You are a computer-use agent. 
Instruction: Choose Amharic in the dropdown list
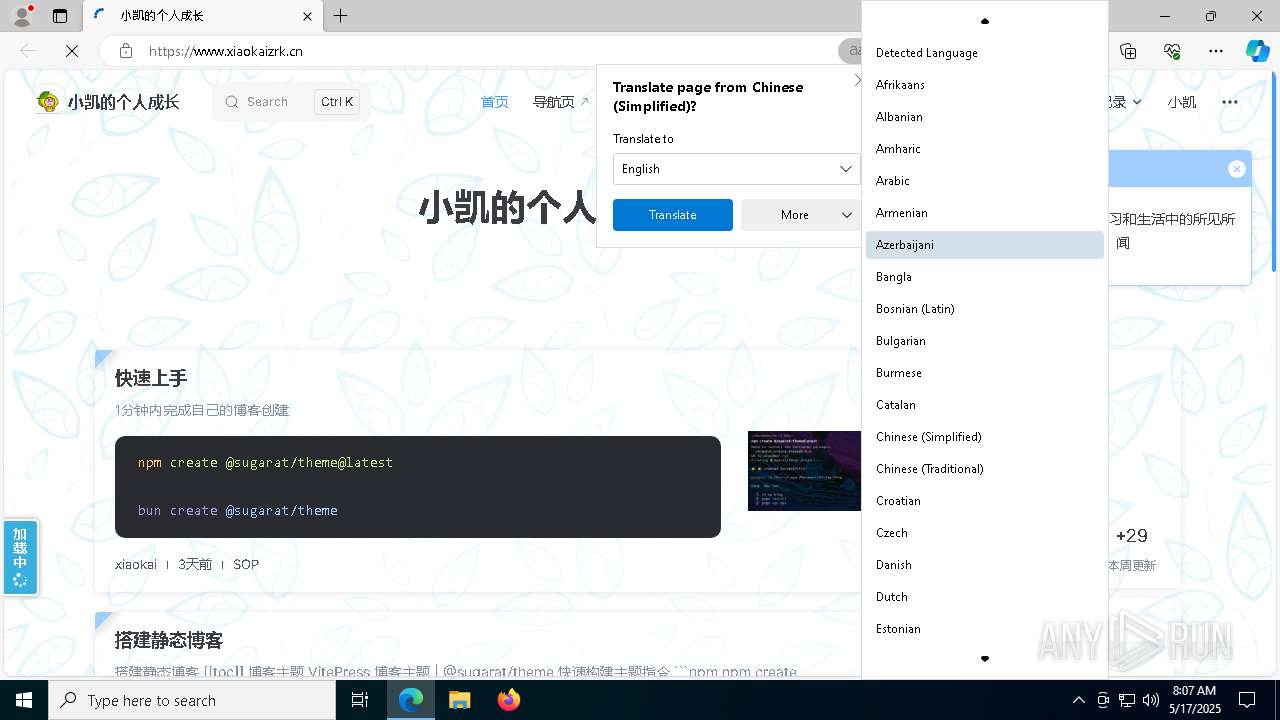(984, 149)
